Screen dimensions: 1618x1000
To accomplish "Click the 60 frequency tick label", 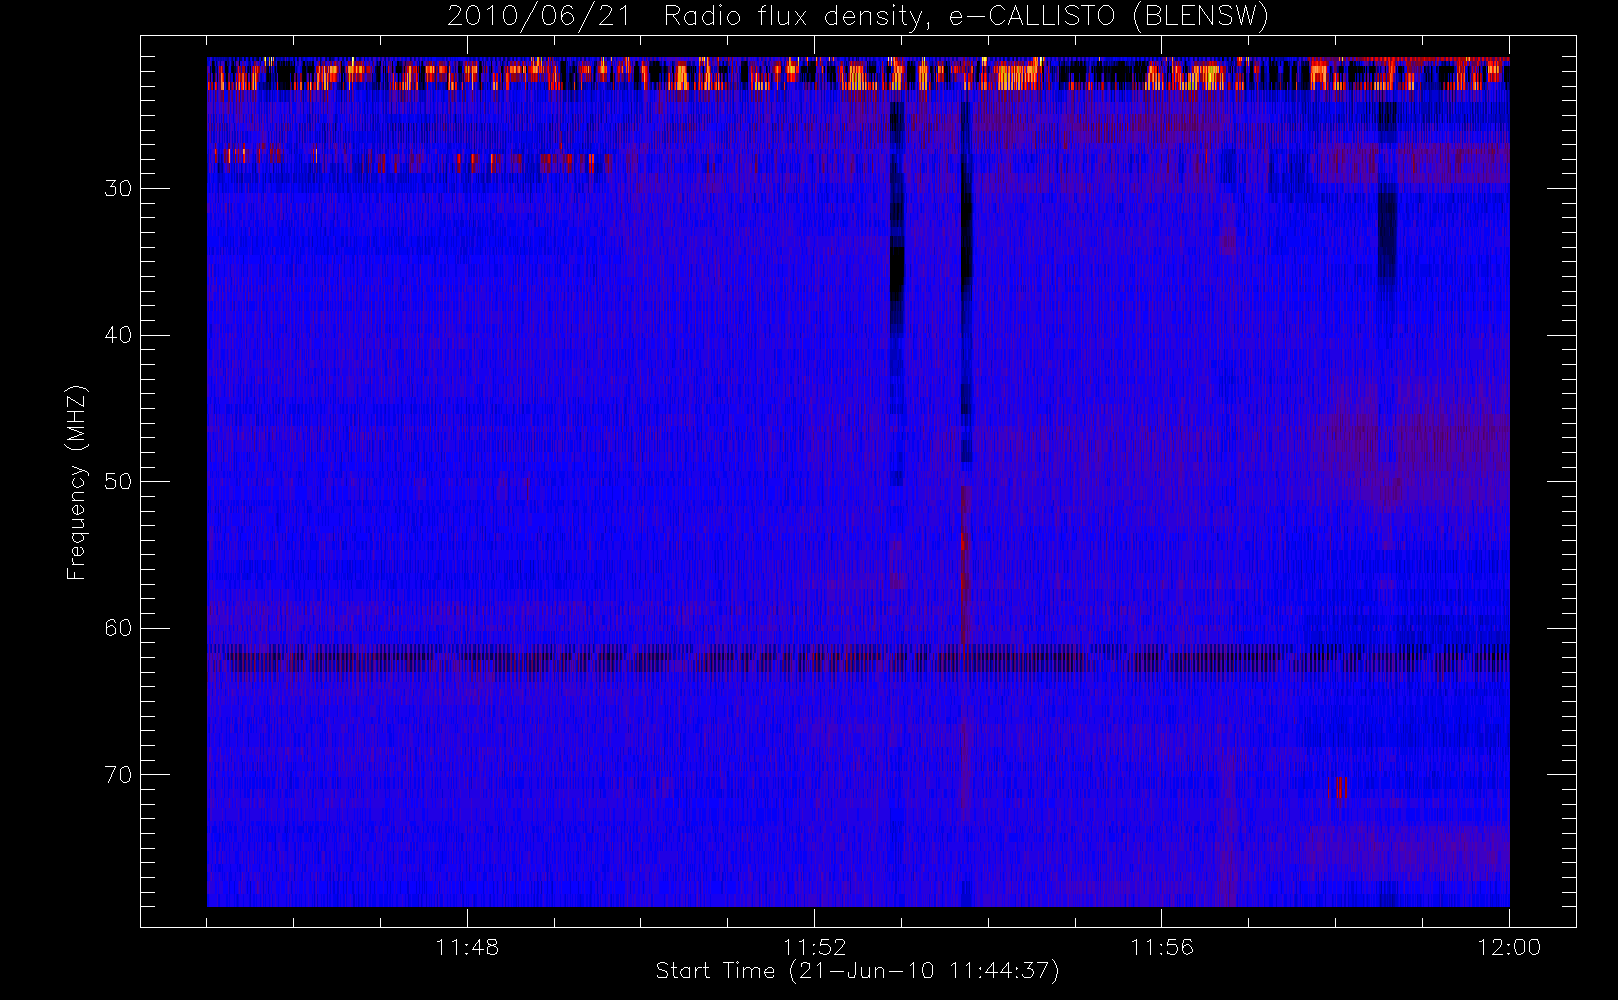I will pyautogui.click(x=118, y=628).
